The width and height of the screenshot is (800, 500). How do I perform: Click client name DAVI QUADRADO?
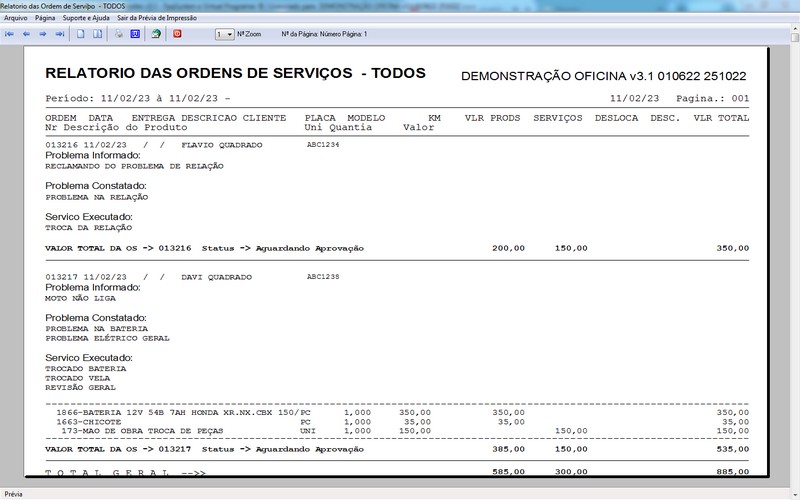216,277
